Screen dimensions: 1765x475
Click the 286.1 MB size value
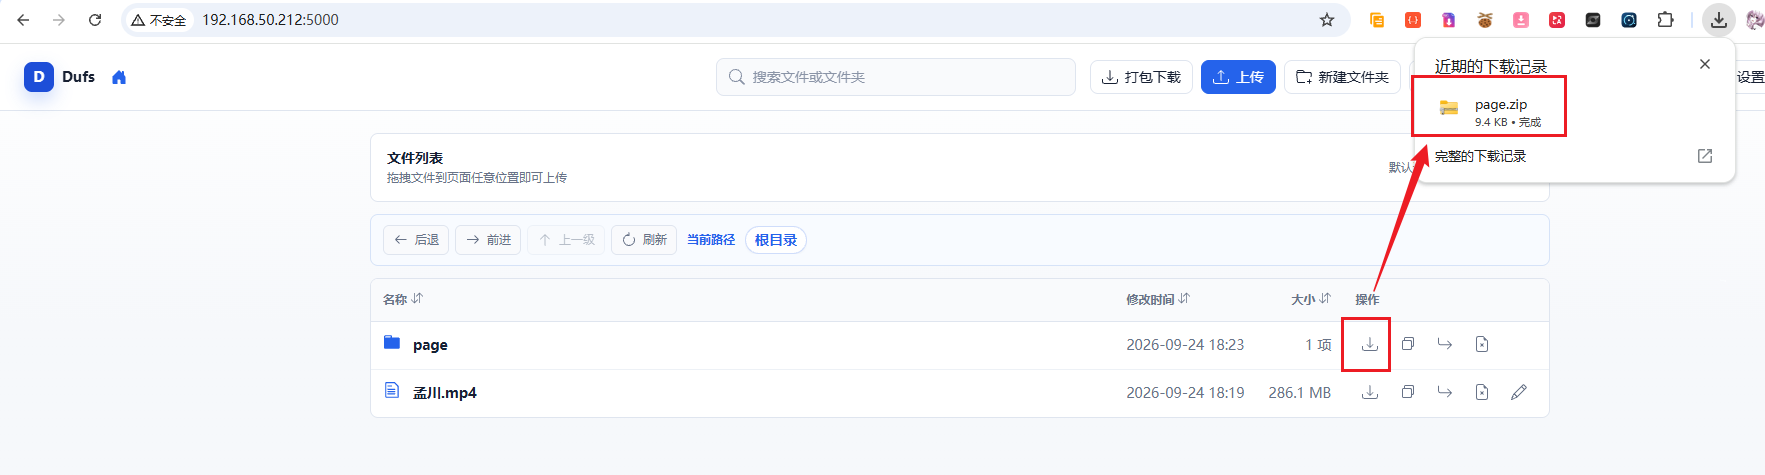pos(1300,393)
